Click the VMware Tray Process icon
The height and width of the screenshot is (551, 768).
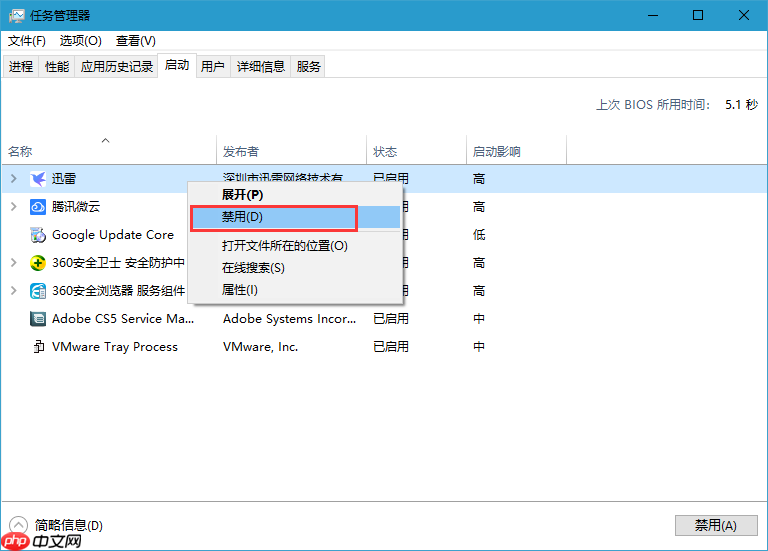(x=38, y=347)
